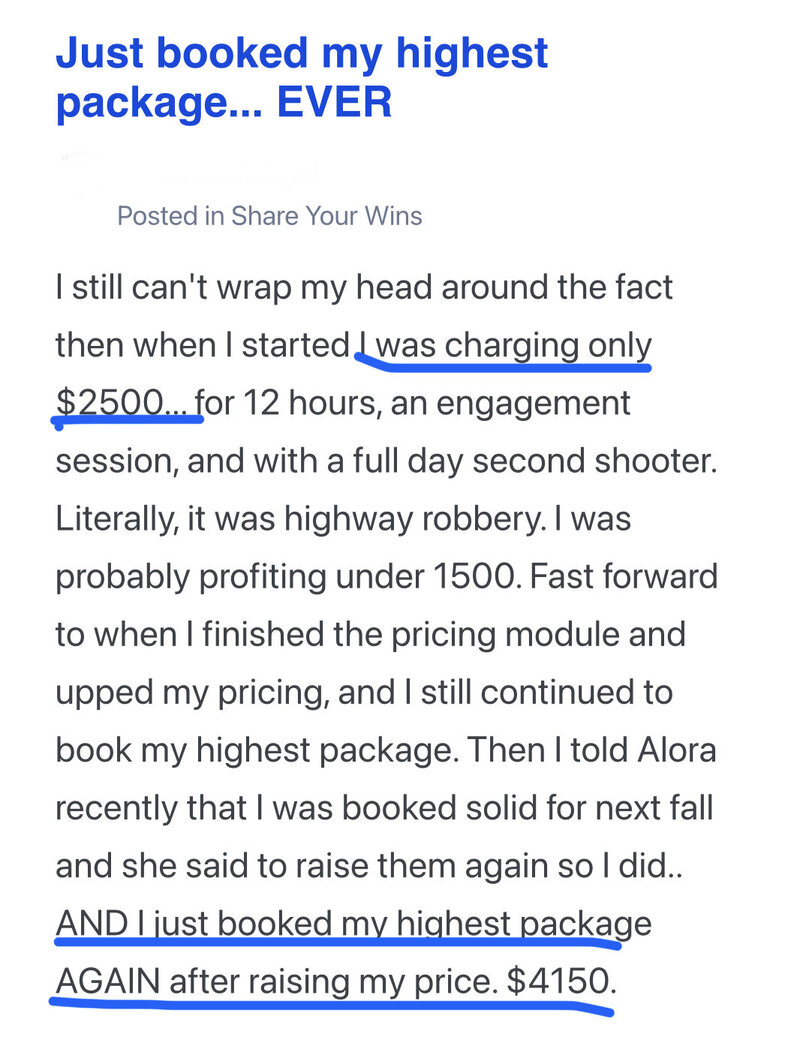800x1043 pixels.
Task: Click the underlined 'AND I just booked' line
Action: 354,925
